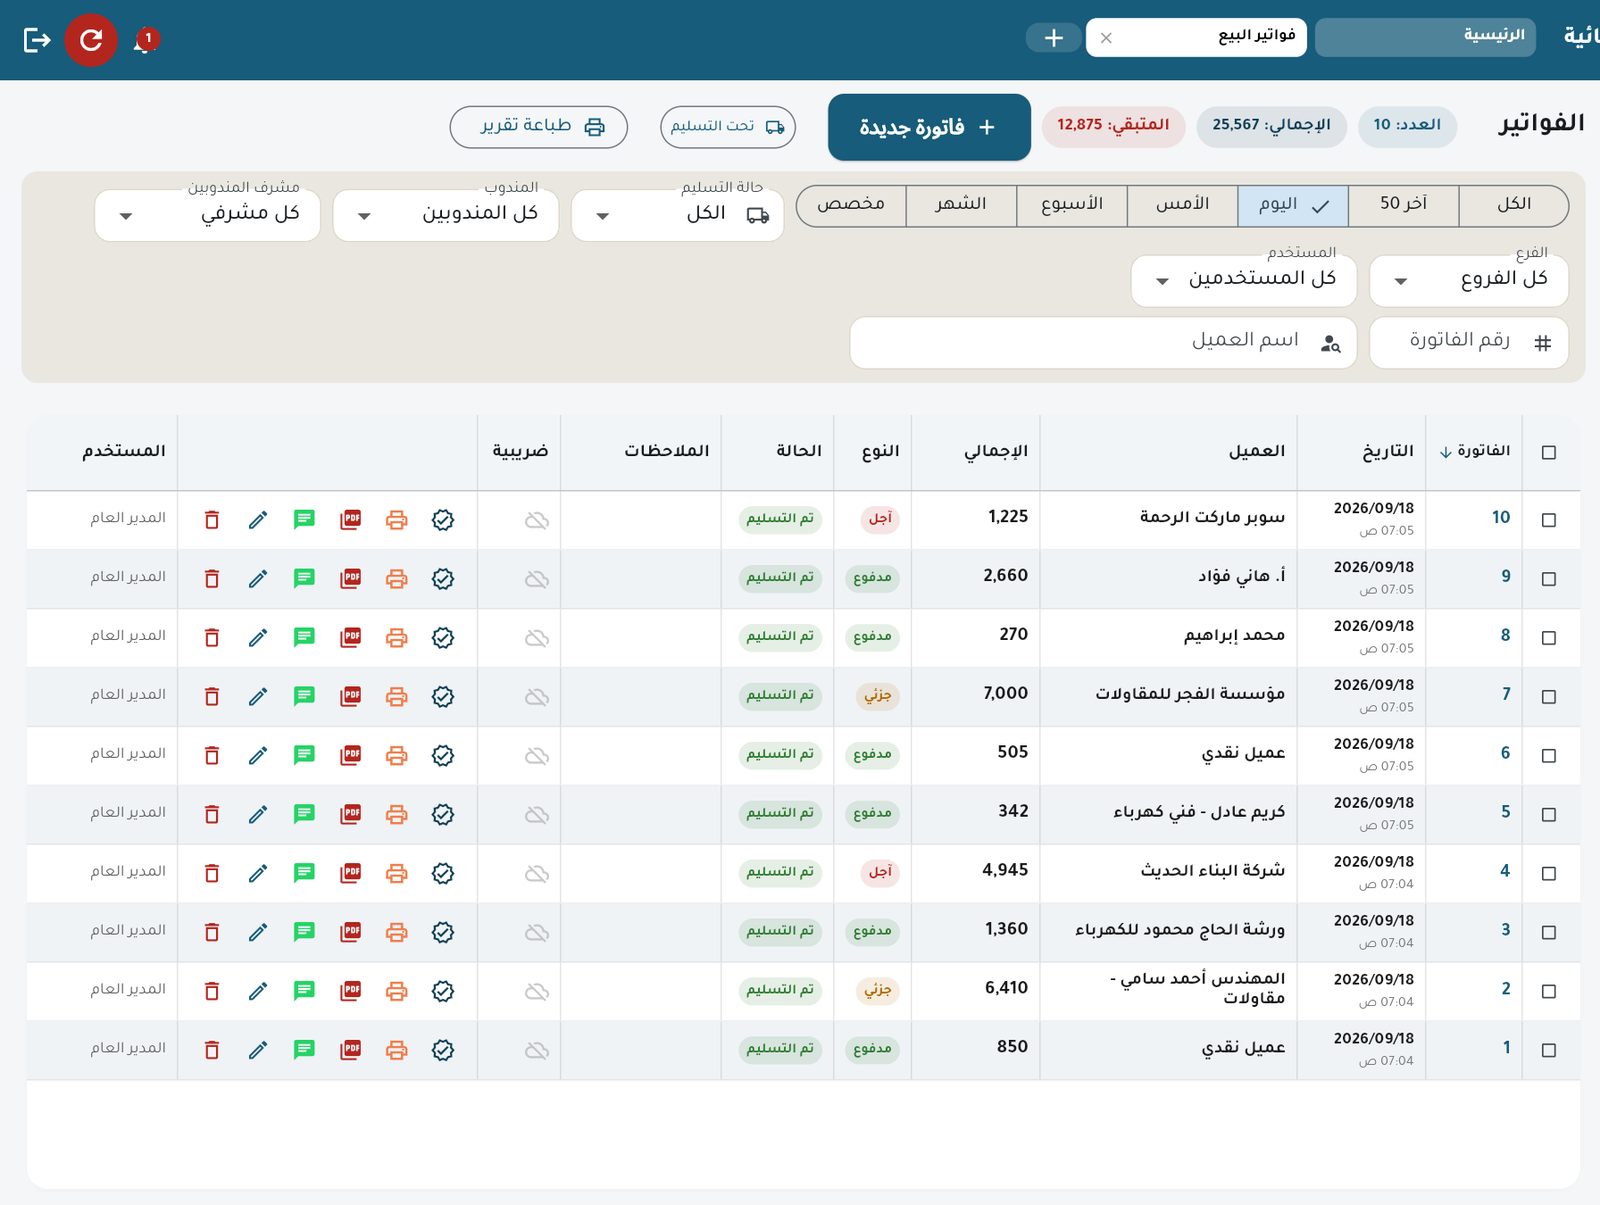Close the فواتير البيع tab

tap(1106, 38)
